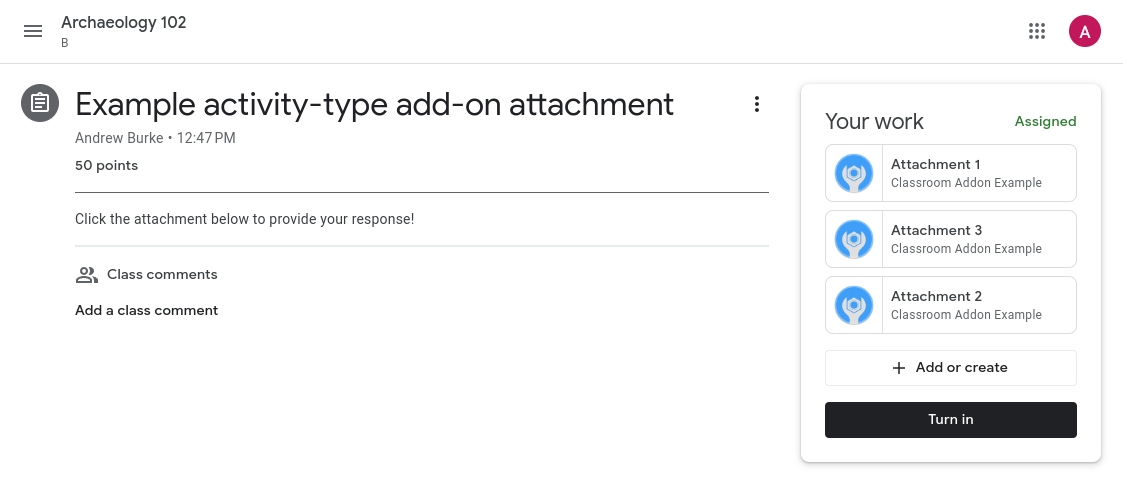Open the three-dot assignment options menu

click(x=757, y=104)
